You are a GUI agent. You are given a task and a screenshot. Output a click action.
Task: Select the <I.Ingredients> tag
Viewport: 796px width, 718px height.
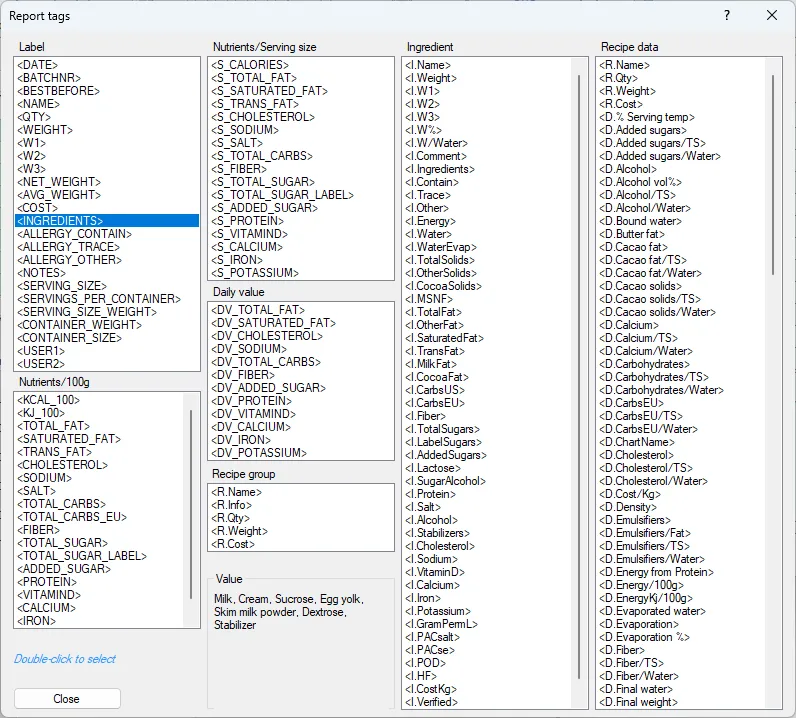coord(440,169)
